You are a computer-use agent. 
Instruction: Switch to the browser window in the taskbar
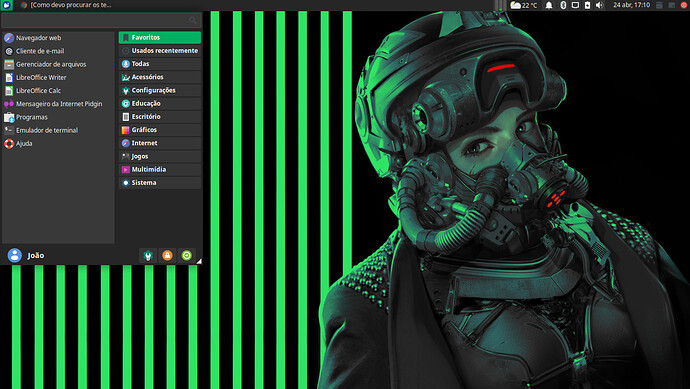pos(66,5)
